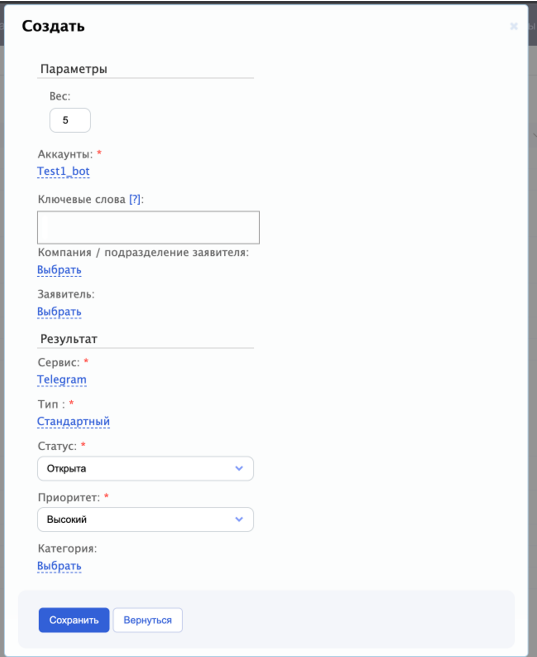
Task: Save the form with Сохранить
Action: [74, 620]
